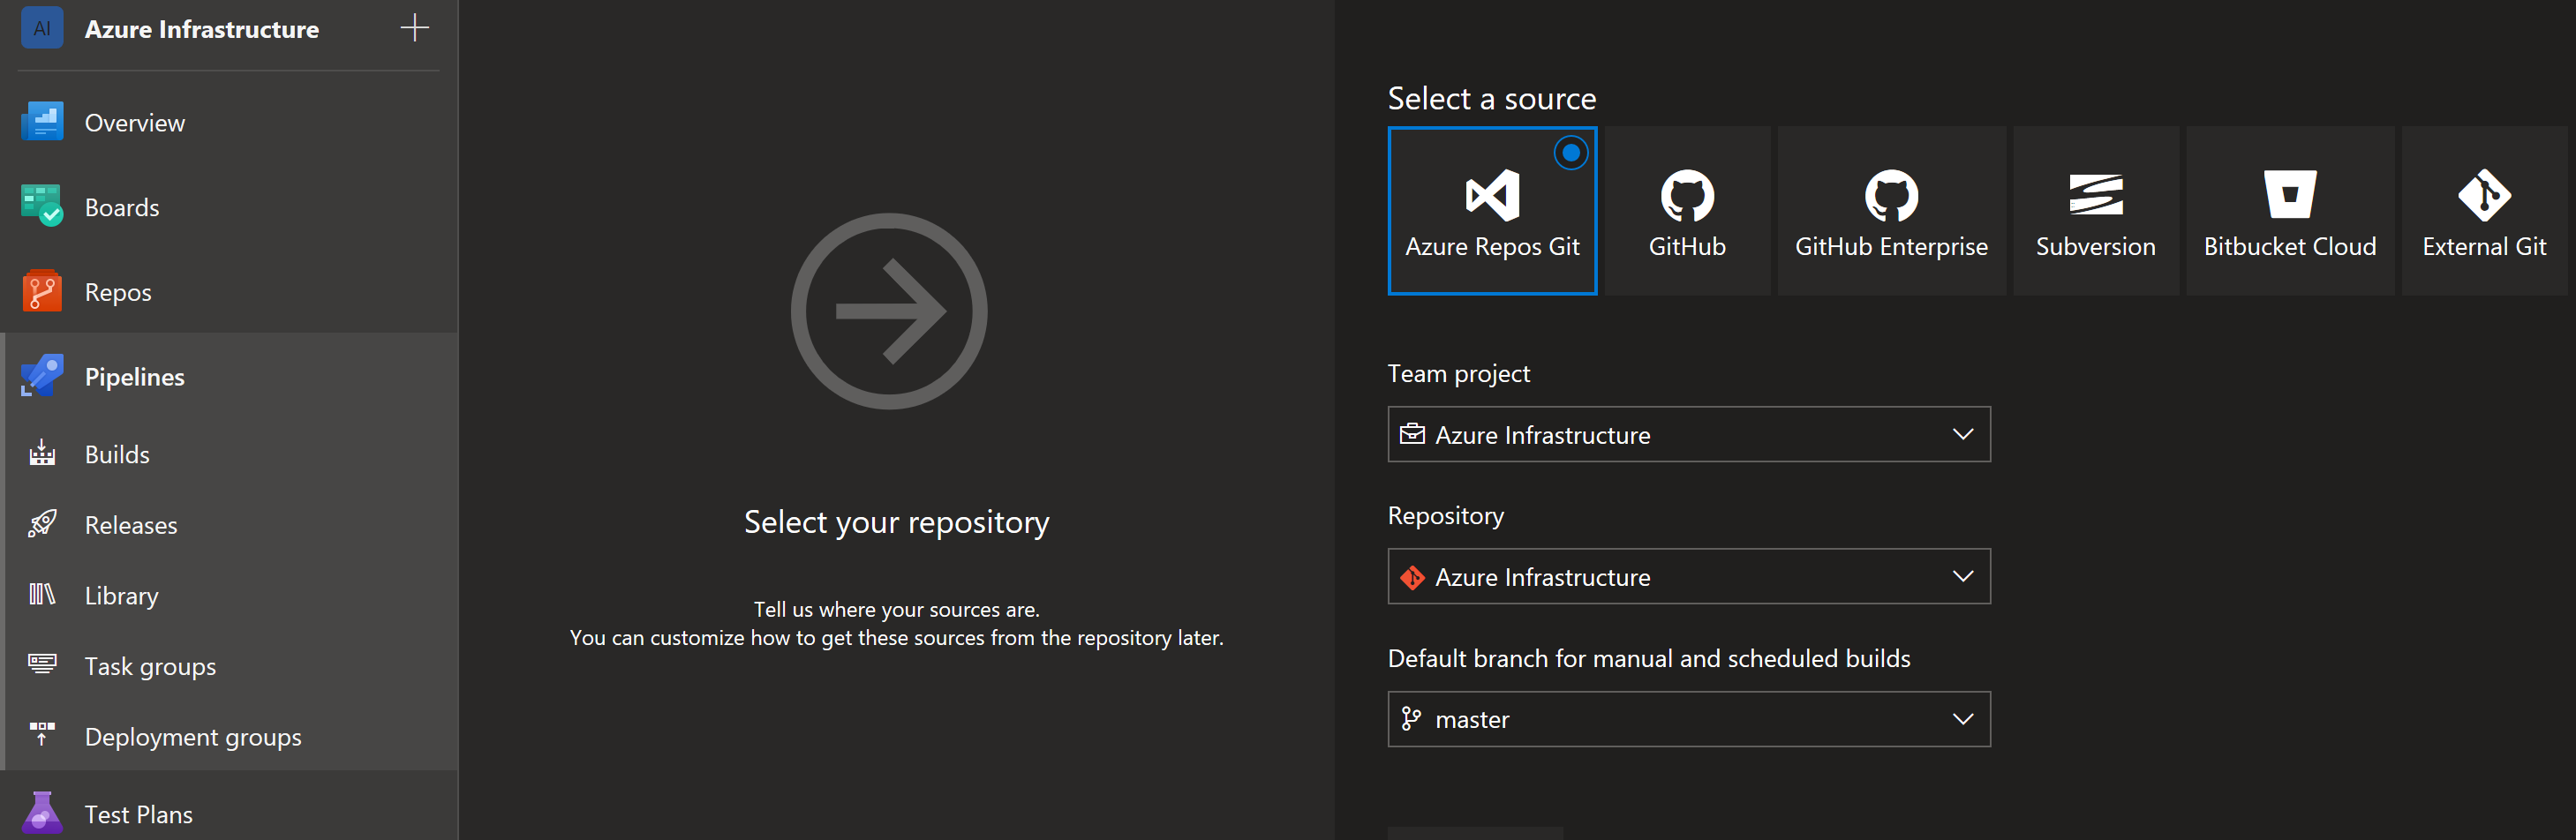Image resolution: width=2576 pixels, height=840 pixels.
Task: Click the Boards icon in sidebar
Action: pos(42,206)
